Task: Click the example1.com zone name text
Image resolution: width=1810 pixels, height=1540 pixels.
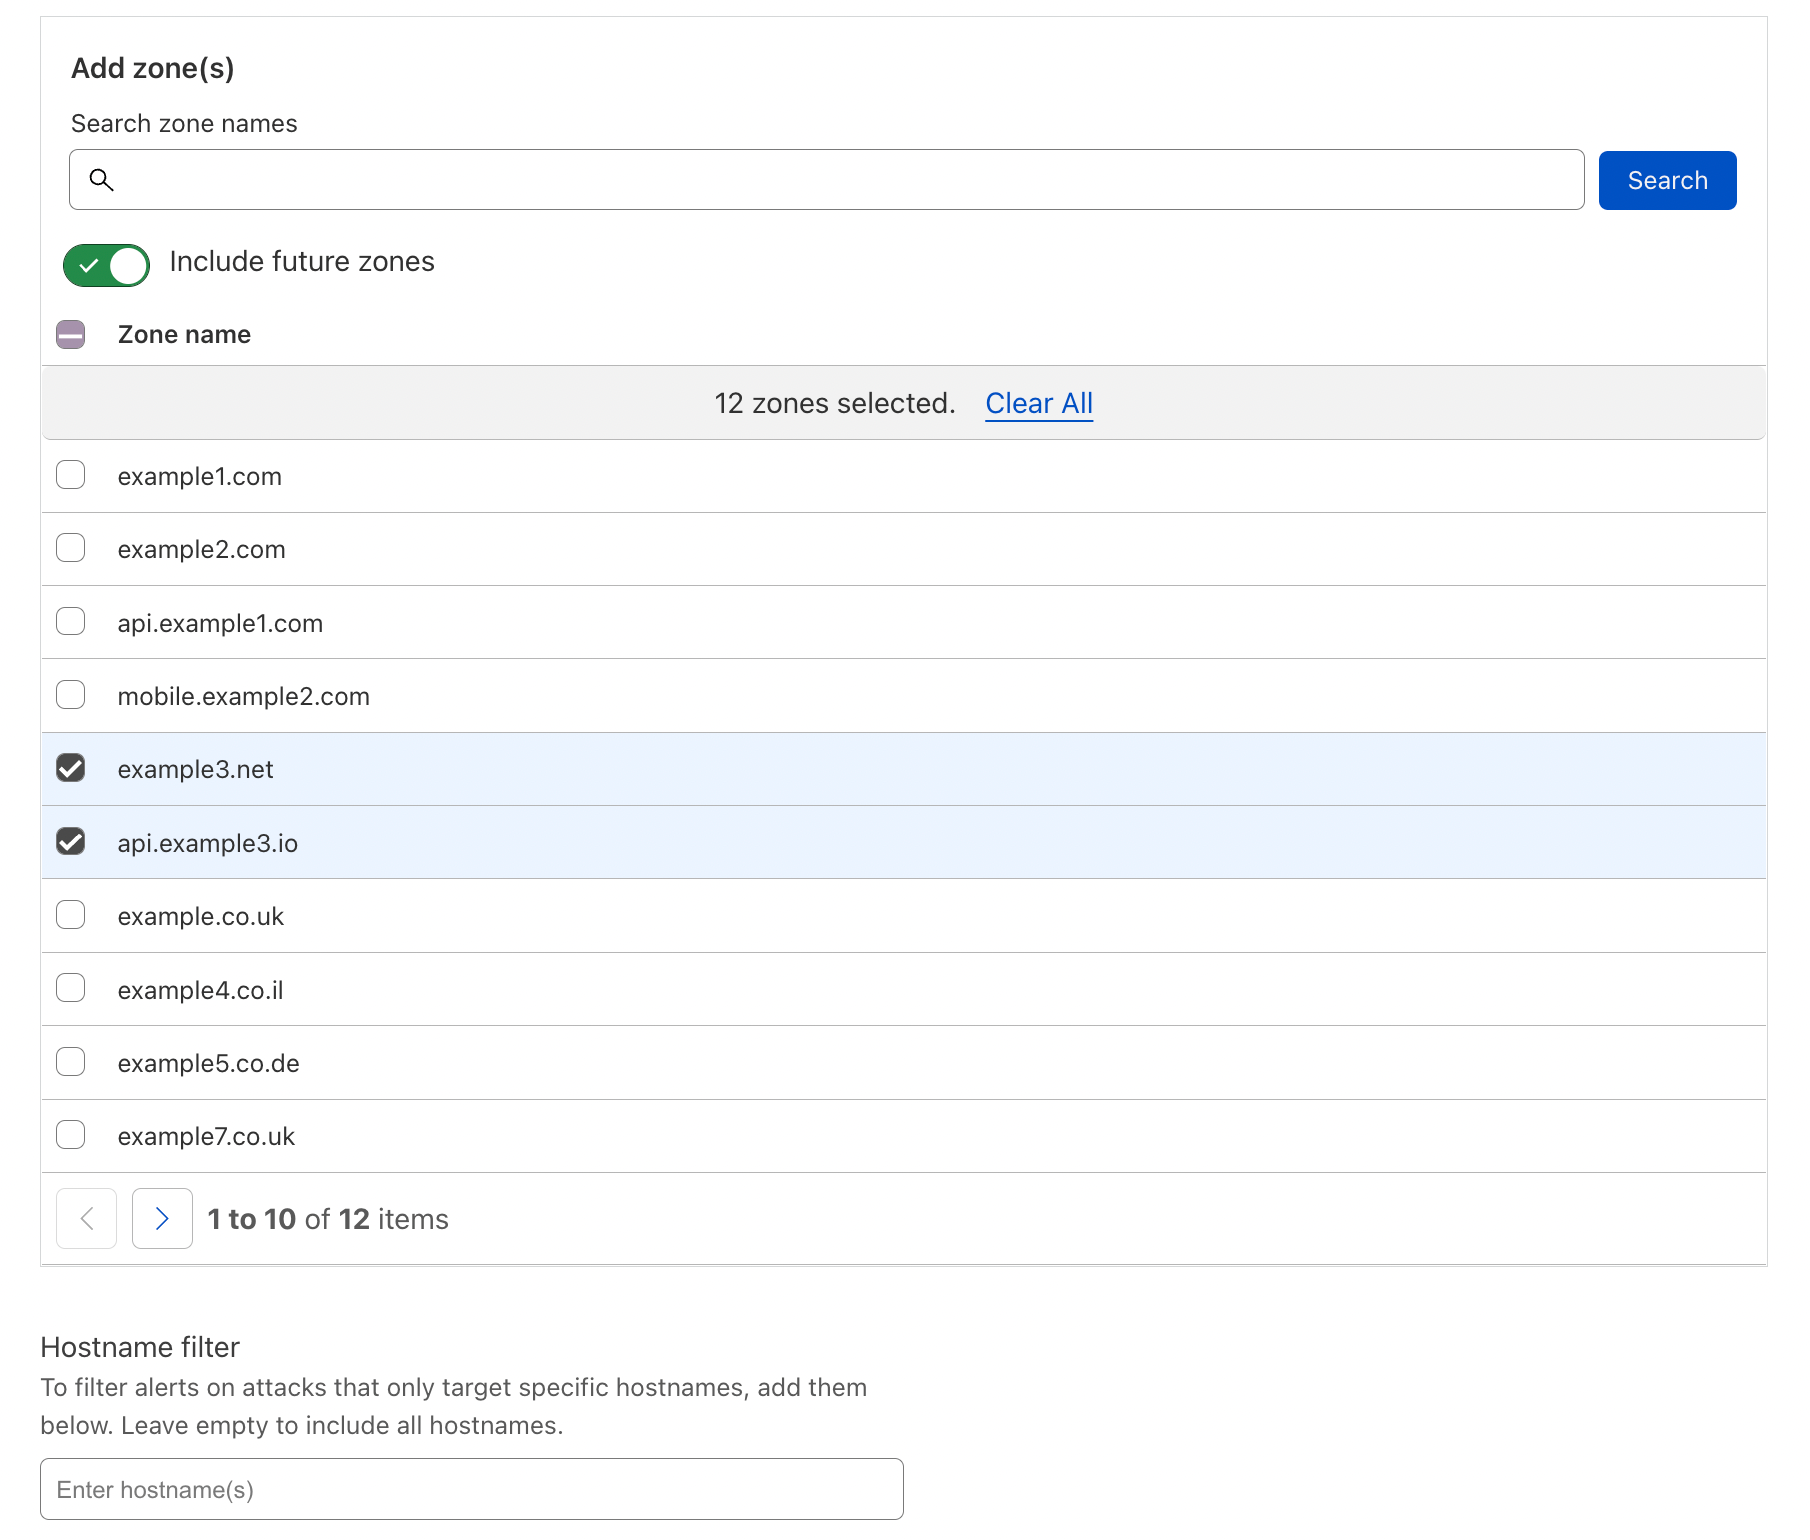Action: [x=200, y=477]
